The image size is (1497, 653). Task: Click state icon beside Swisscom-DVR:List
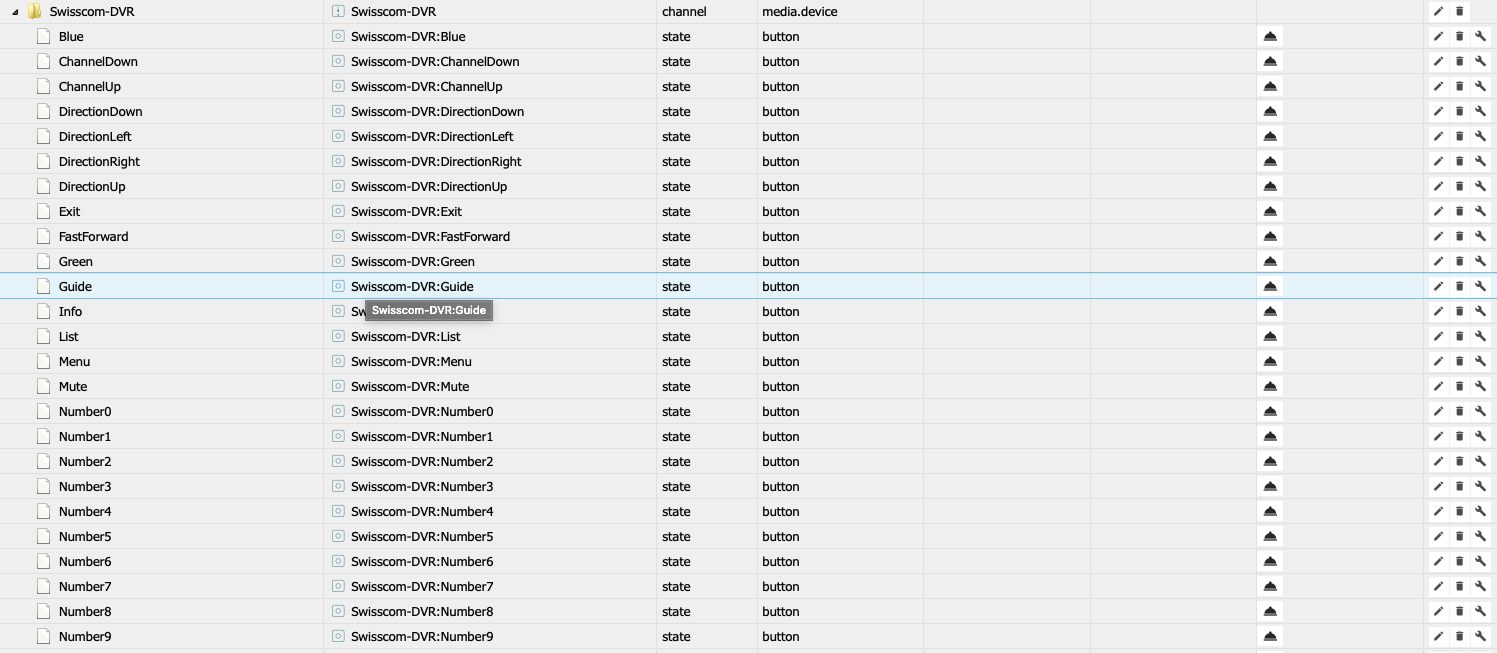tap(338, 336)
